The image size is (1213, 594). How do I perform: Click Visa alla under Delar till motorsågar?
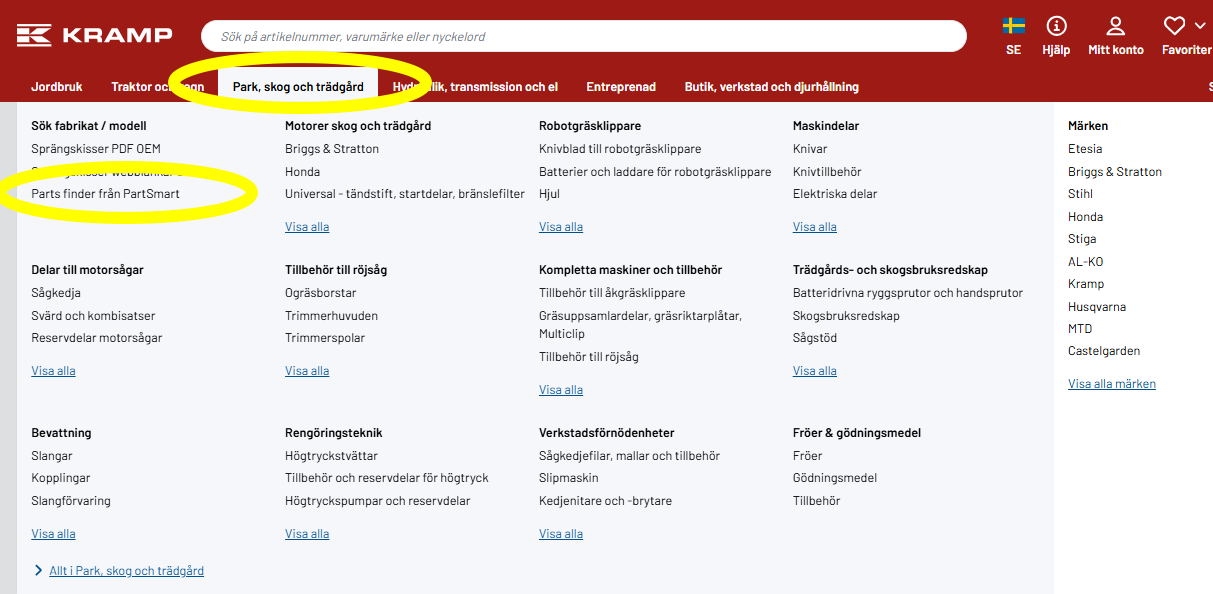tap(53, 371)
